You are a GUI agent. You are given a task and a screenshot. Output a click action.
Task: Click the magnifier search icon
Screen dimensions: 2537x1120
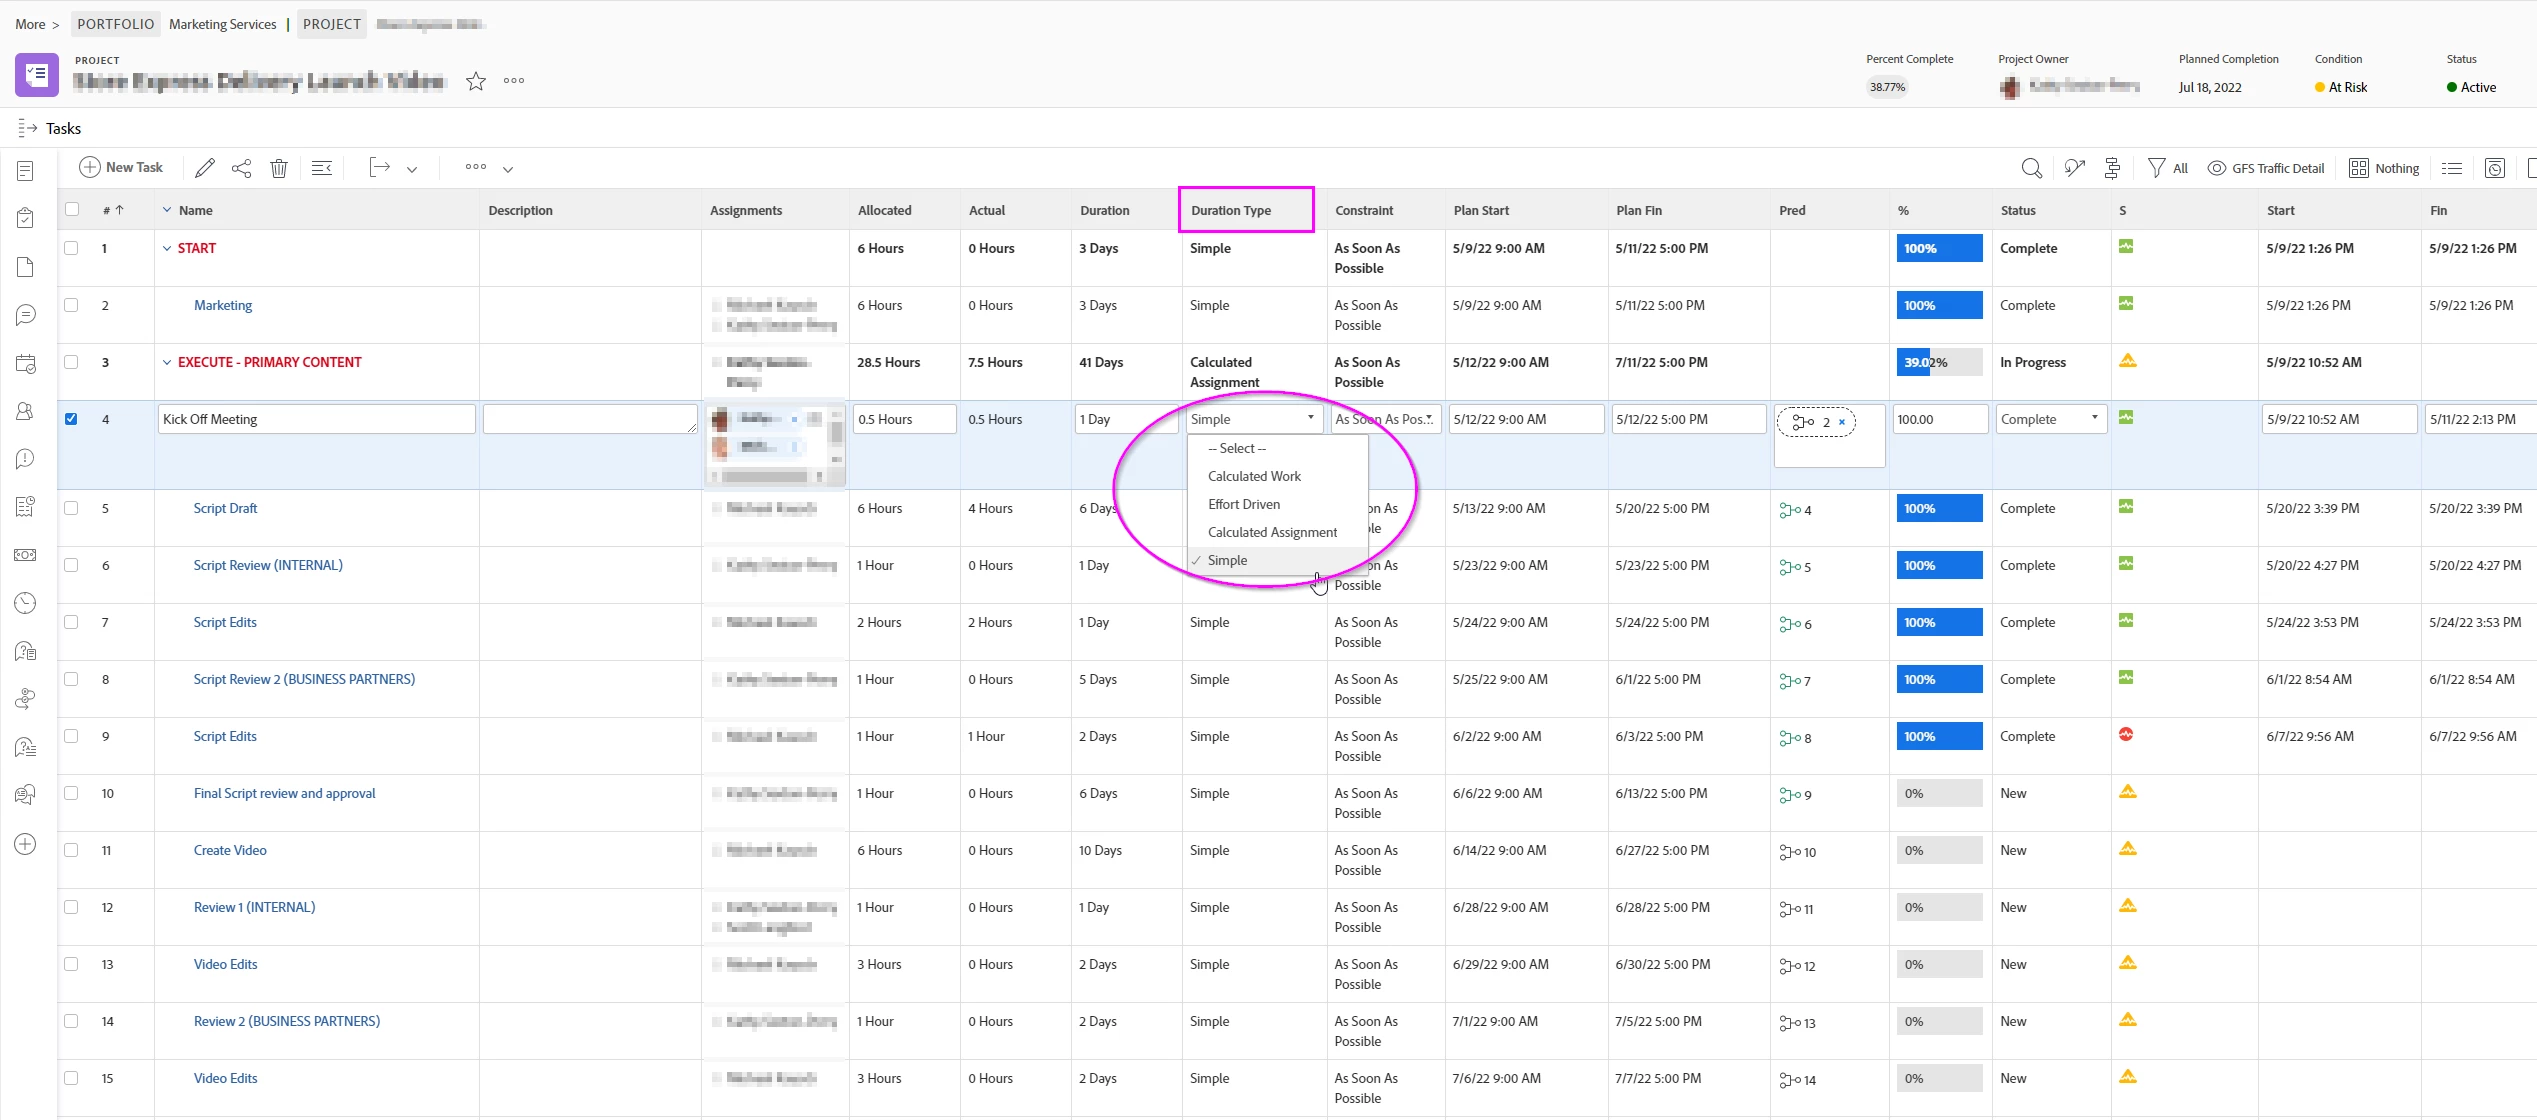2031,168
